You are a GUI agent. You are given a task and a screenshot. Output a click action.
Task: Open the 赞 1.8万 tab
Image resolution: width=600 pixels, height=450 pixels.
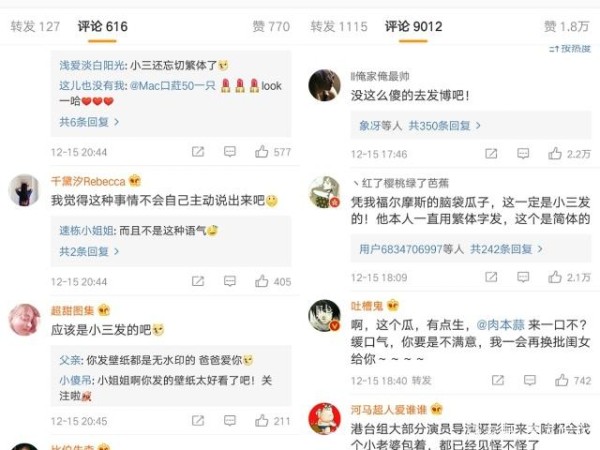point(566,26)
